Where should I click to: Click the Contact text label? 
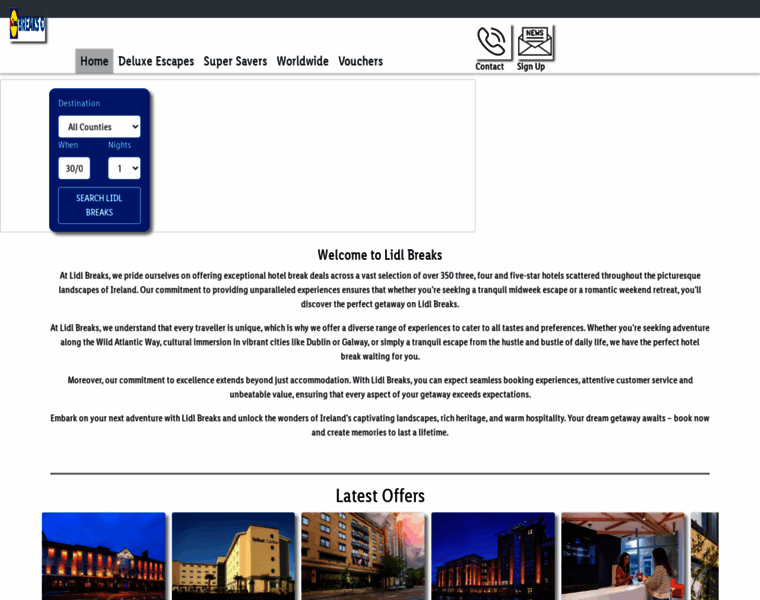[x=490, y=67]
